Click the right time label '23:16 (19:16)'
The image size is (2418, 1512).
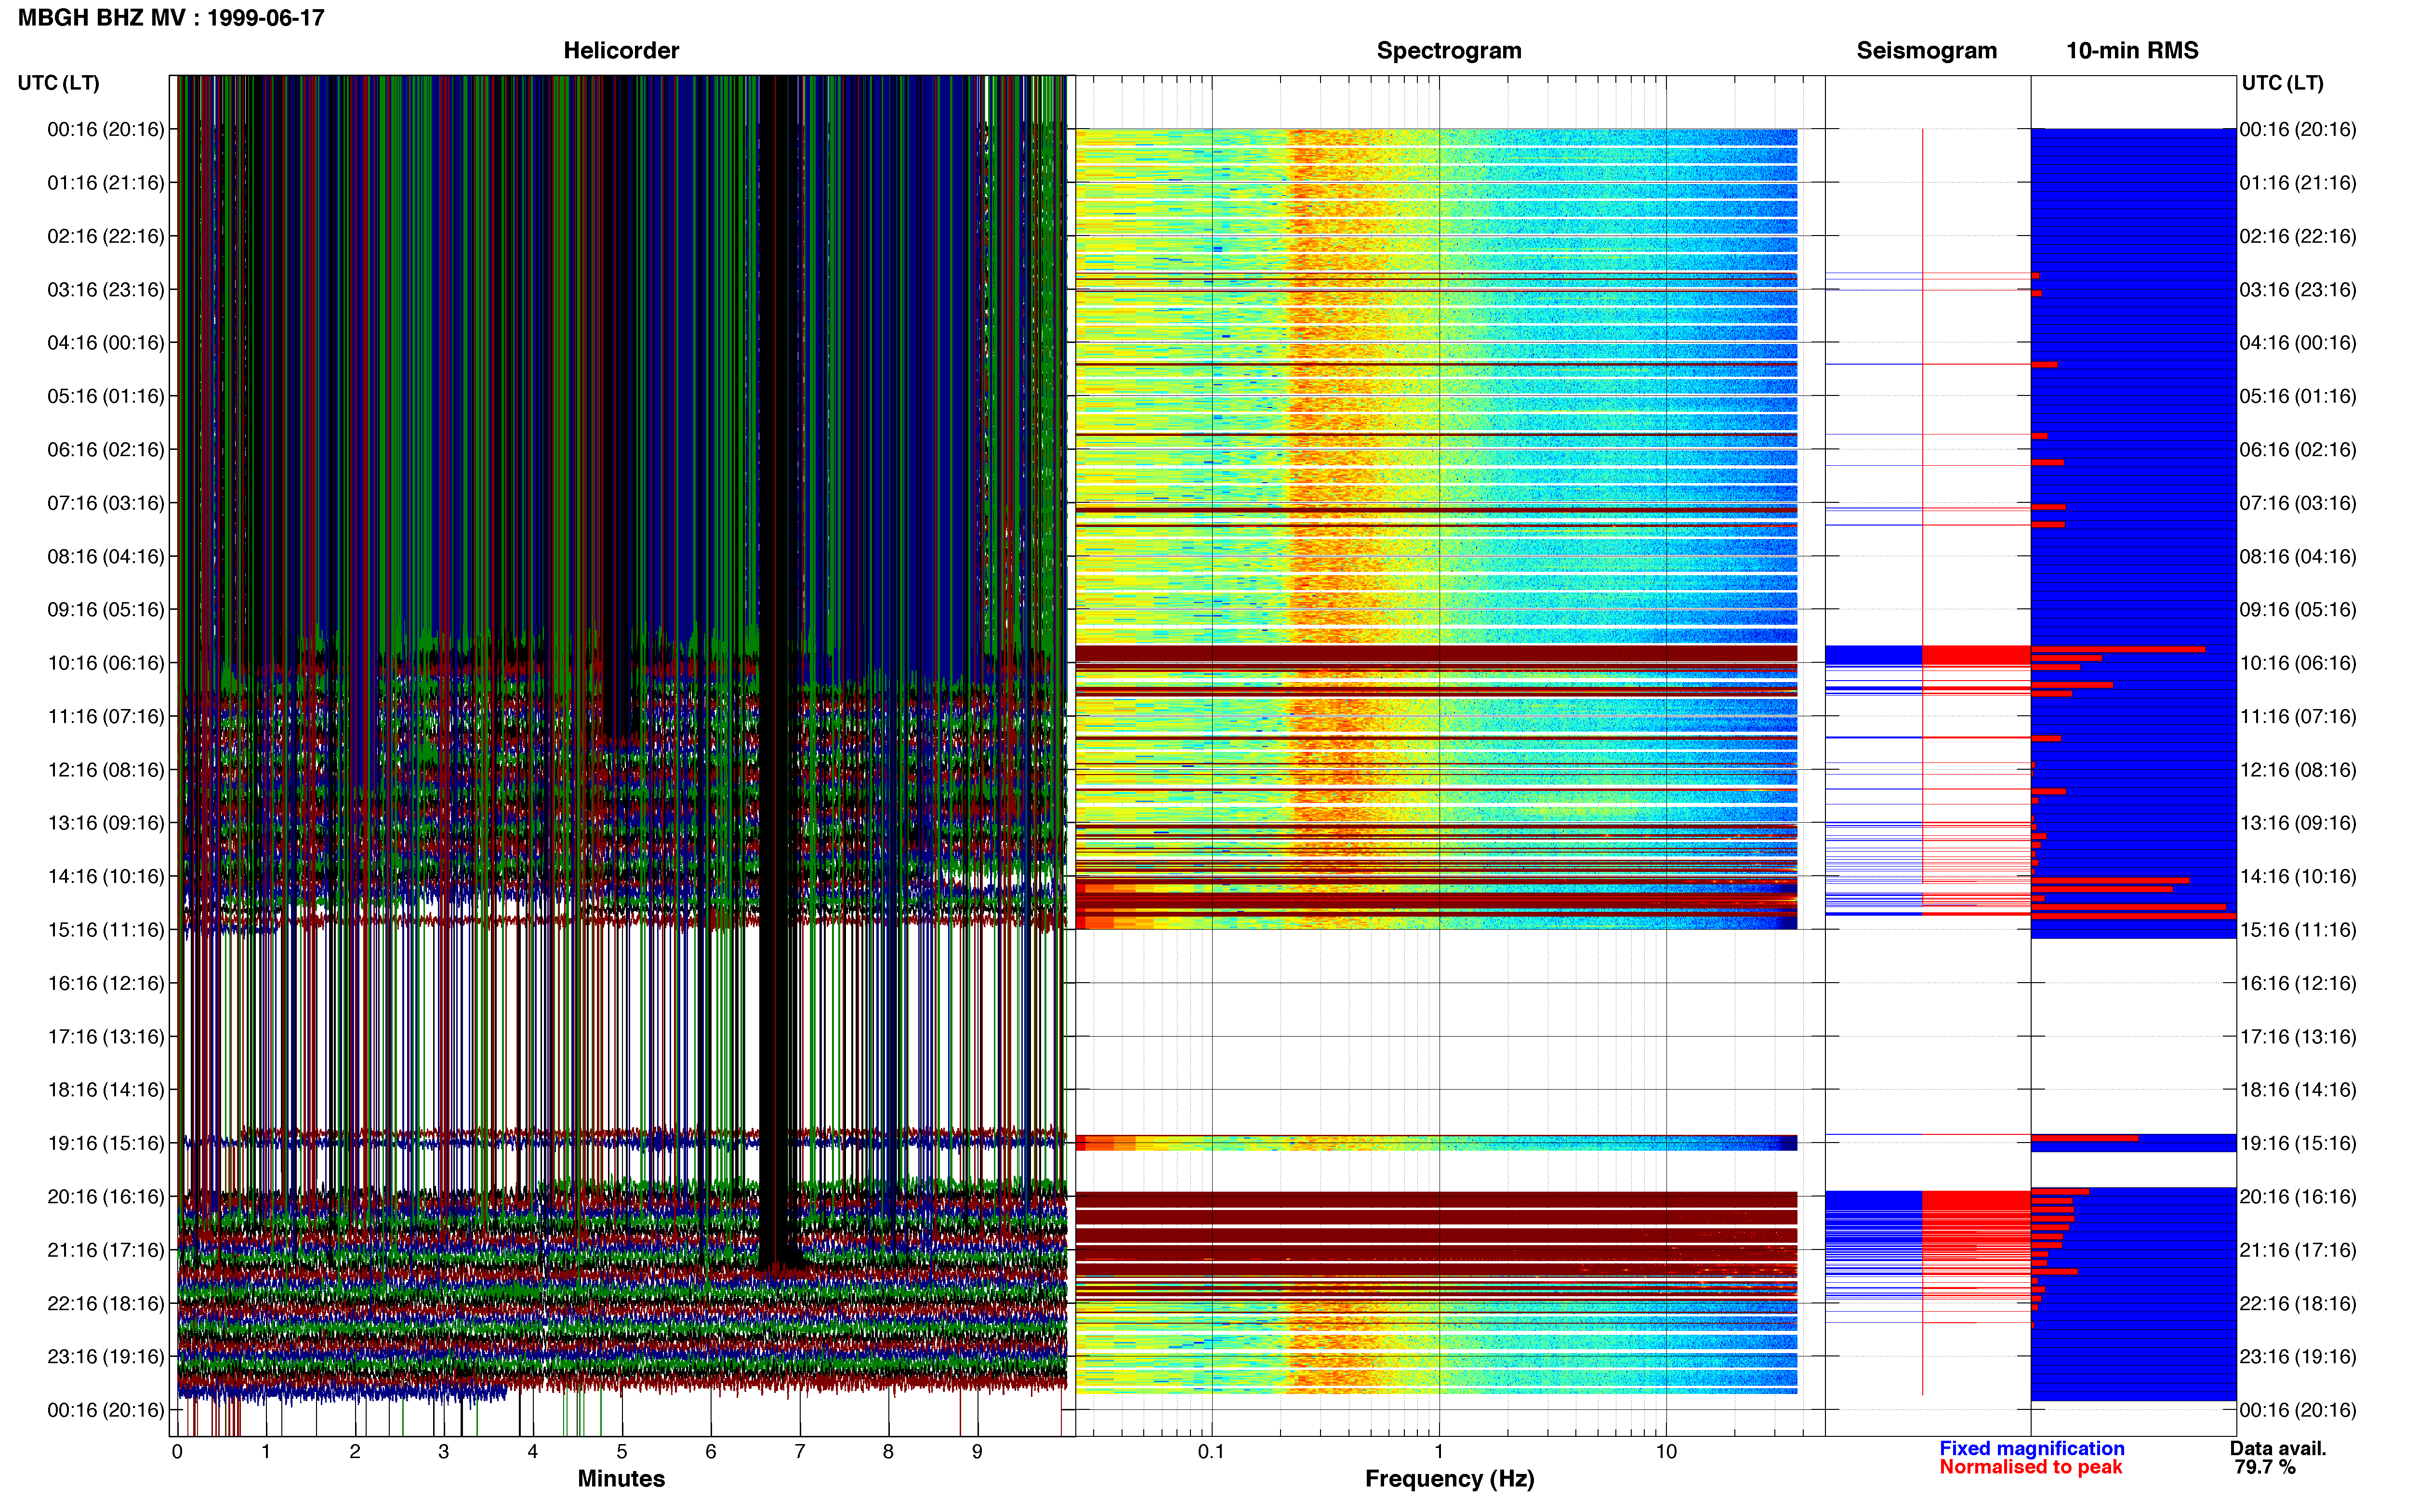[2298, 1356]
